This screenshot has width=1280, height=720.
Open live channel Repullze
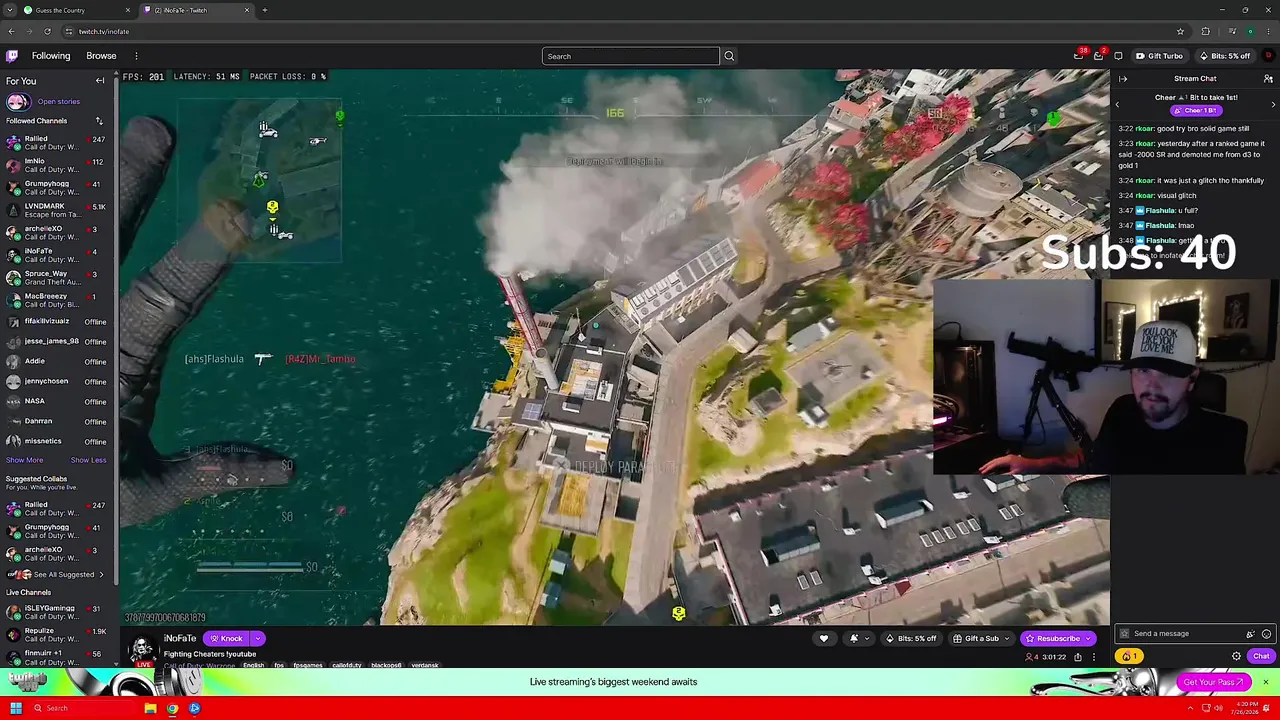pos(58,635)
